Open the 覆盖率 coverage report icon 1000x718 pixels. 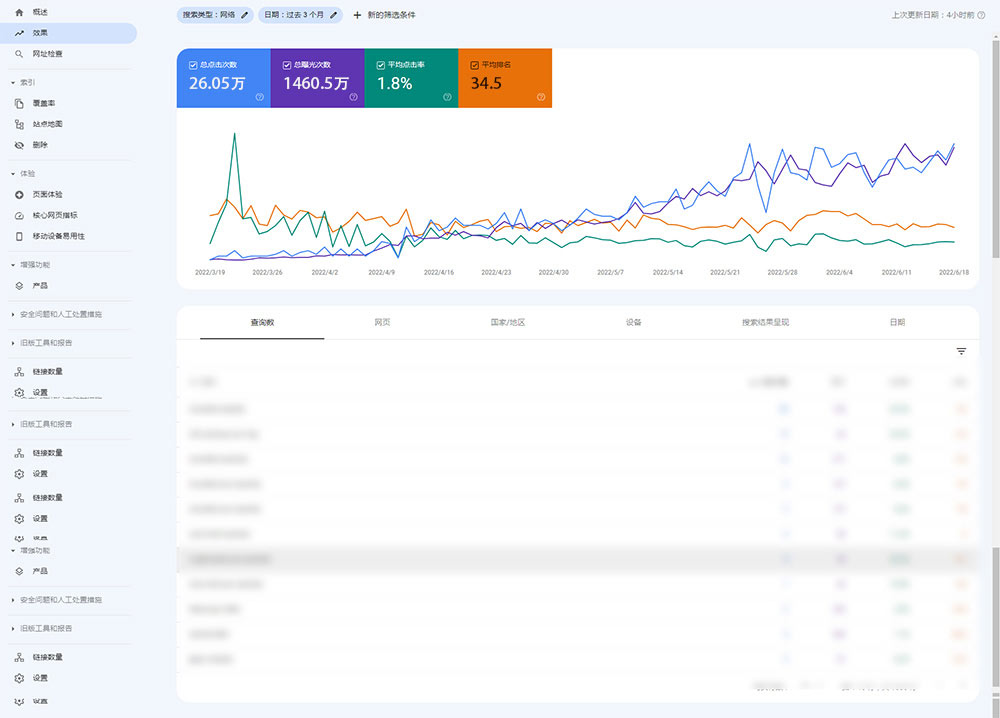tap(19, 103)
